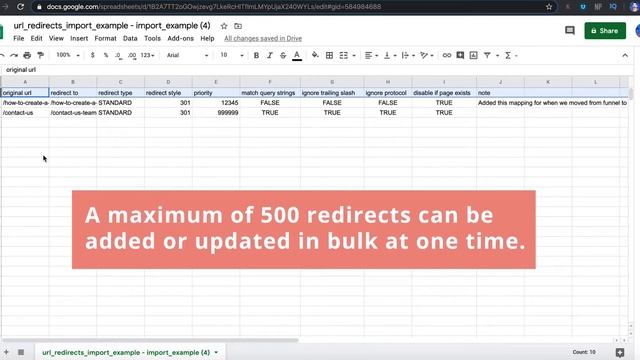Open horizontal align options
640x360 pixels.
pos(371,55)
